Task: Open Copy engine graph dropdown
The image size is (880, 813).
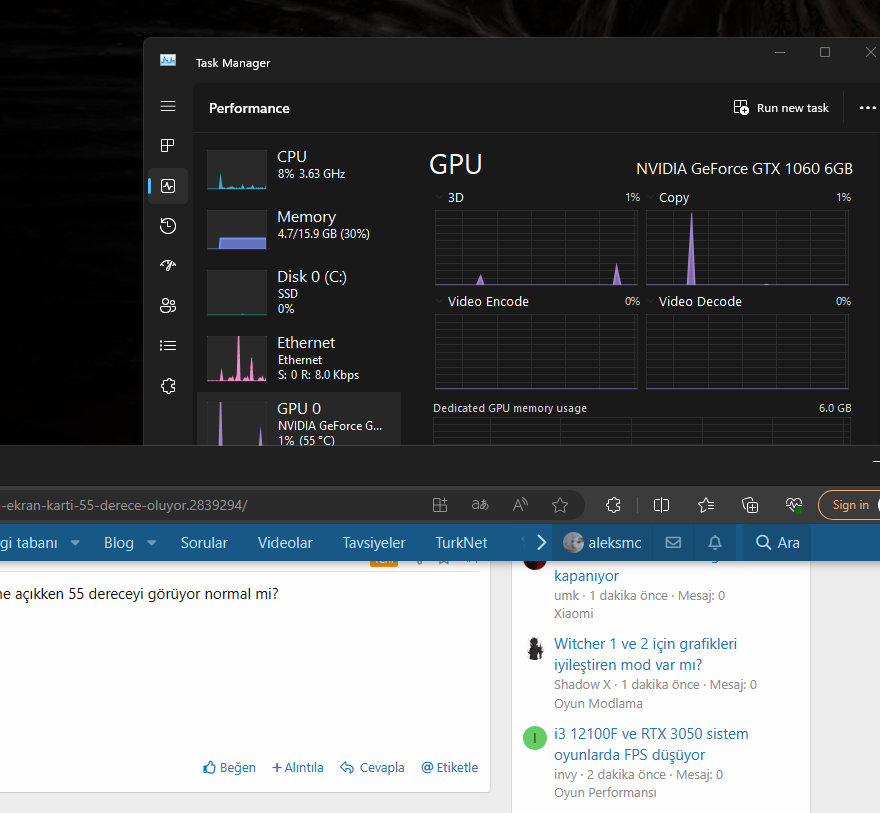Action: point(650,197)
